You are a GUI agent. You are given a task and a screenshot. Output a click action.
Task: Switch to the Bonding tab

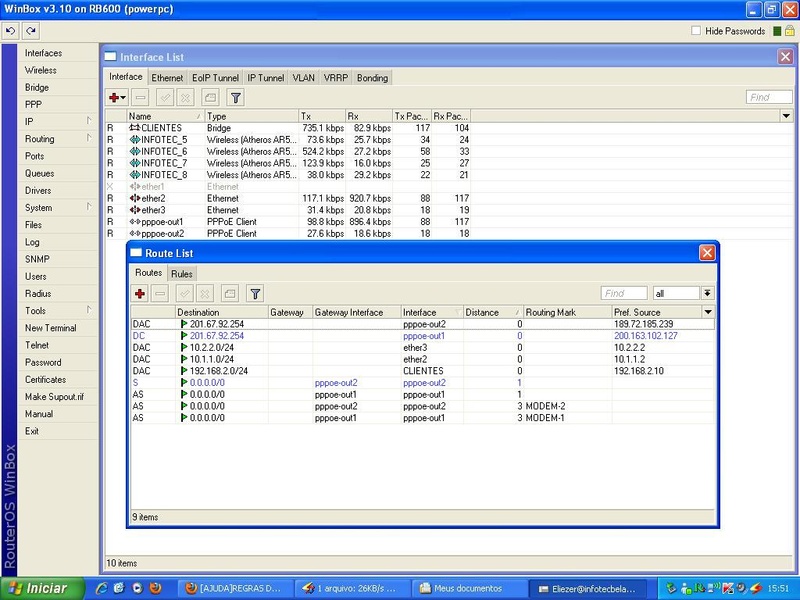click(372, 78)
